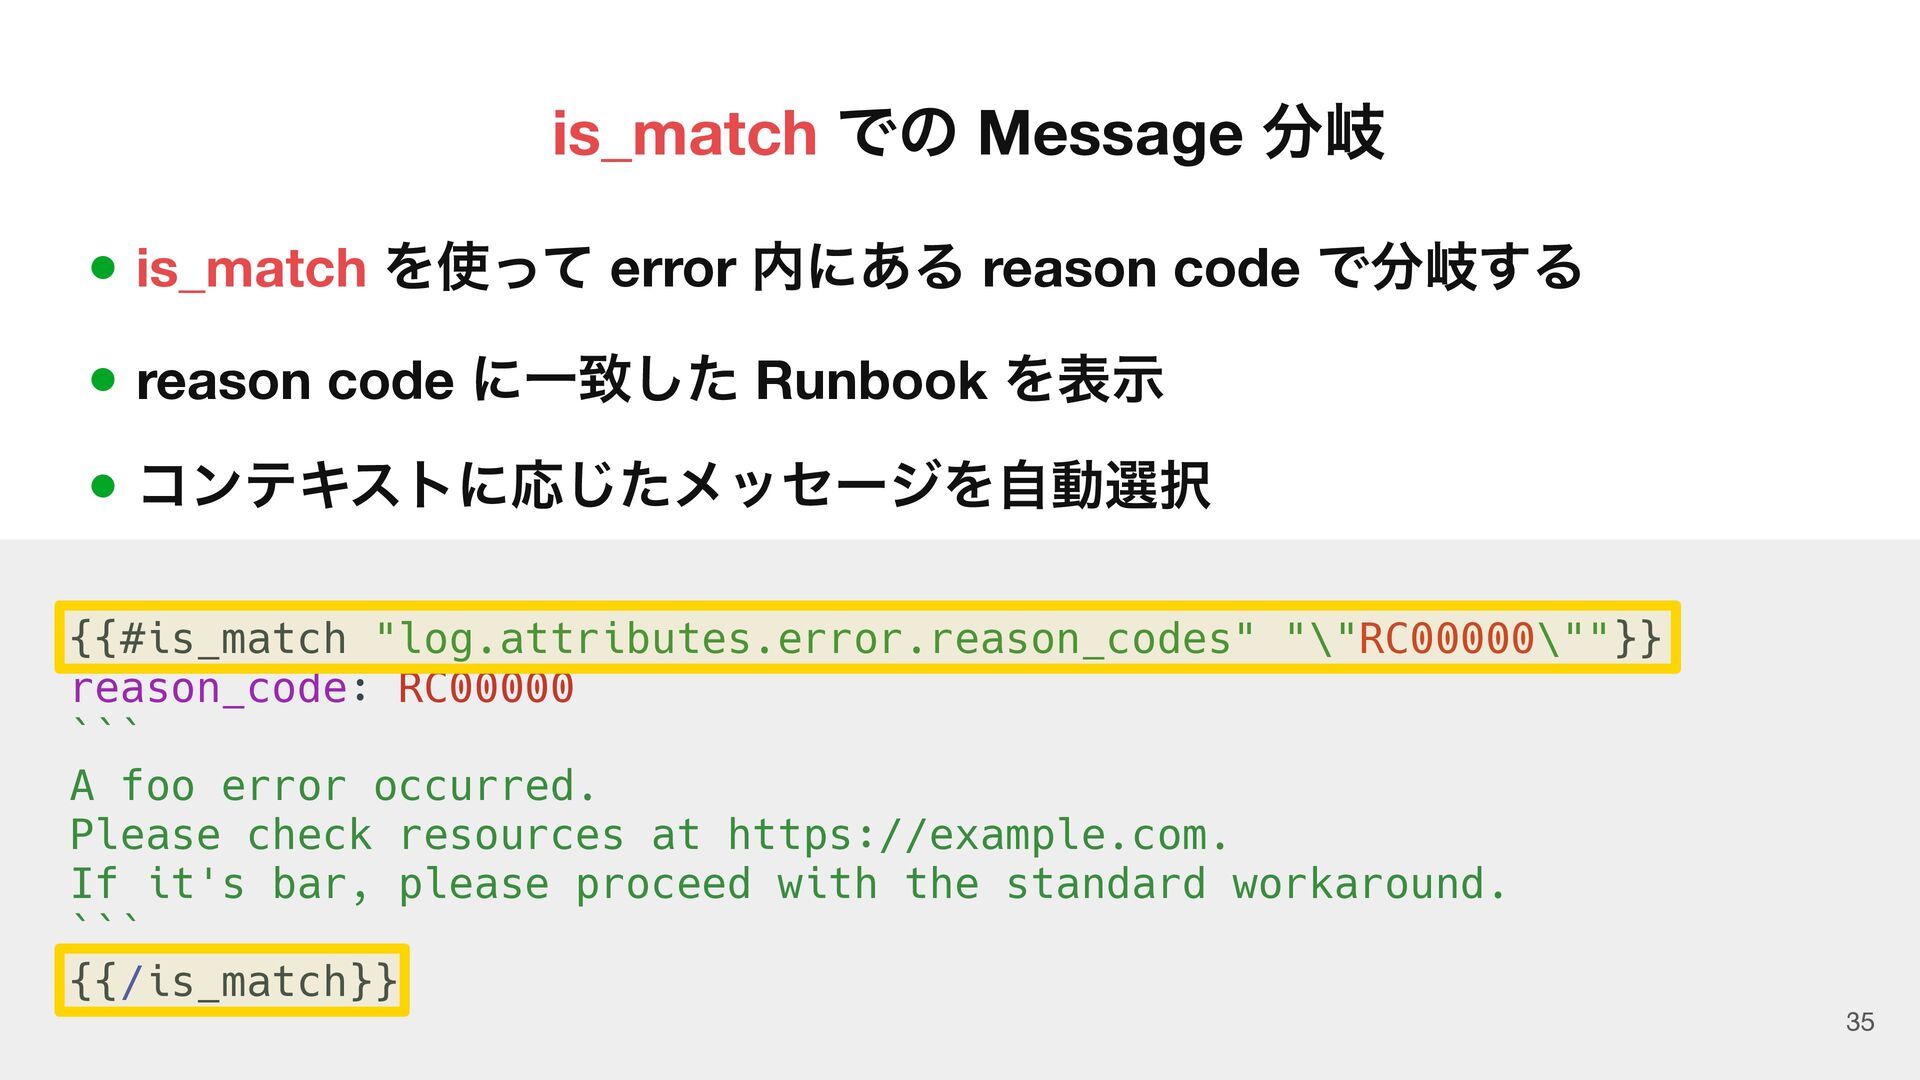Click the highlighted '{{/is_match}}' closing tag
This screenshot has height=1080, width=1920.
(x=233, y=981)
